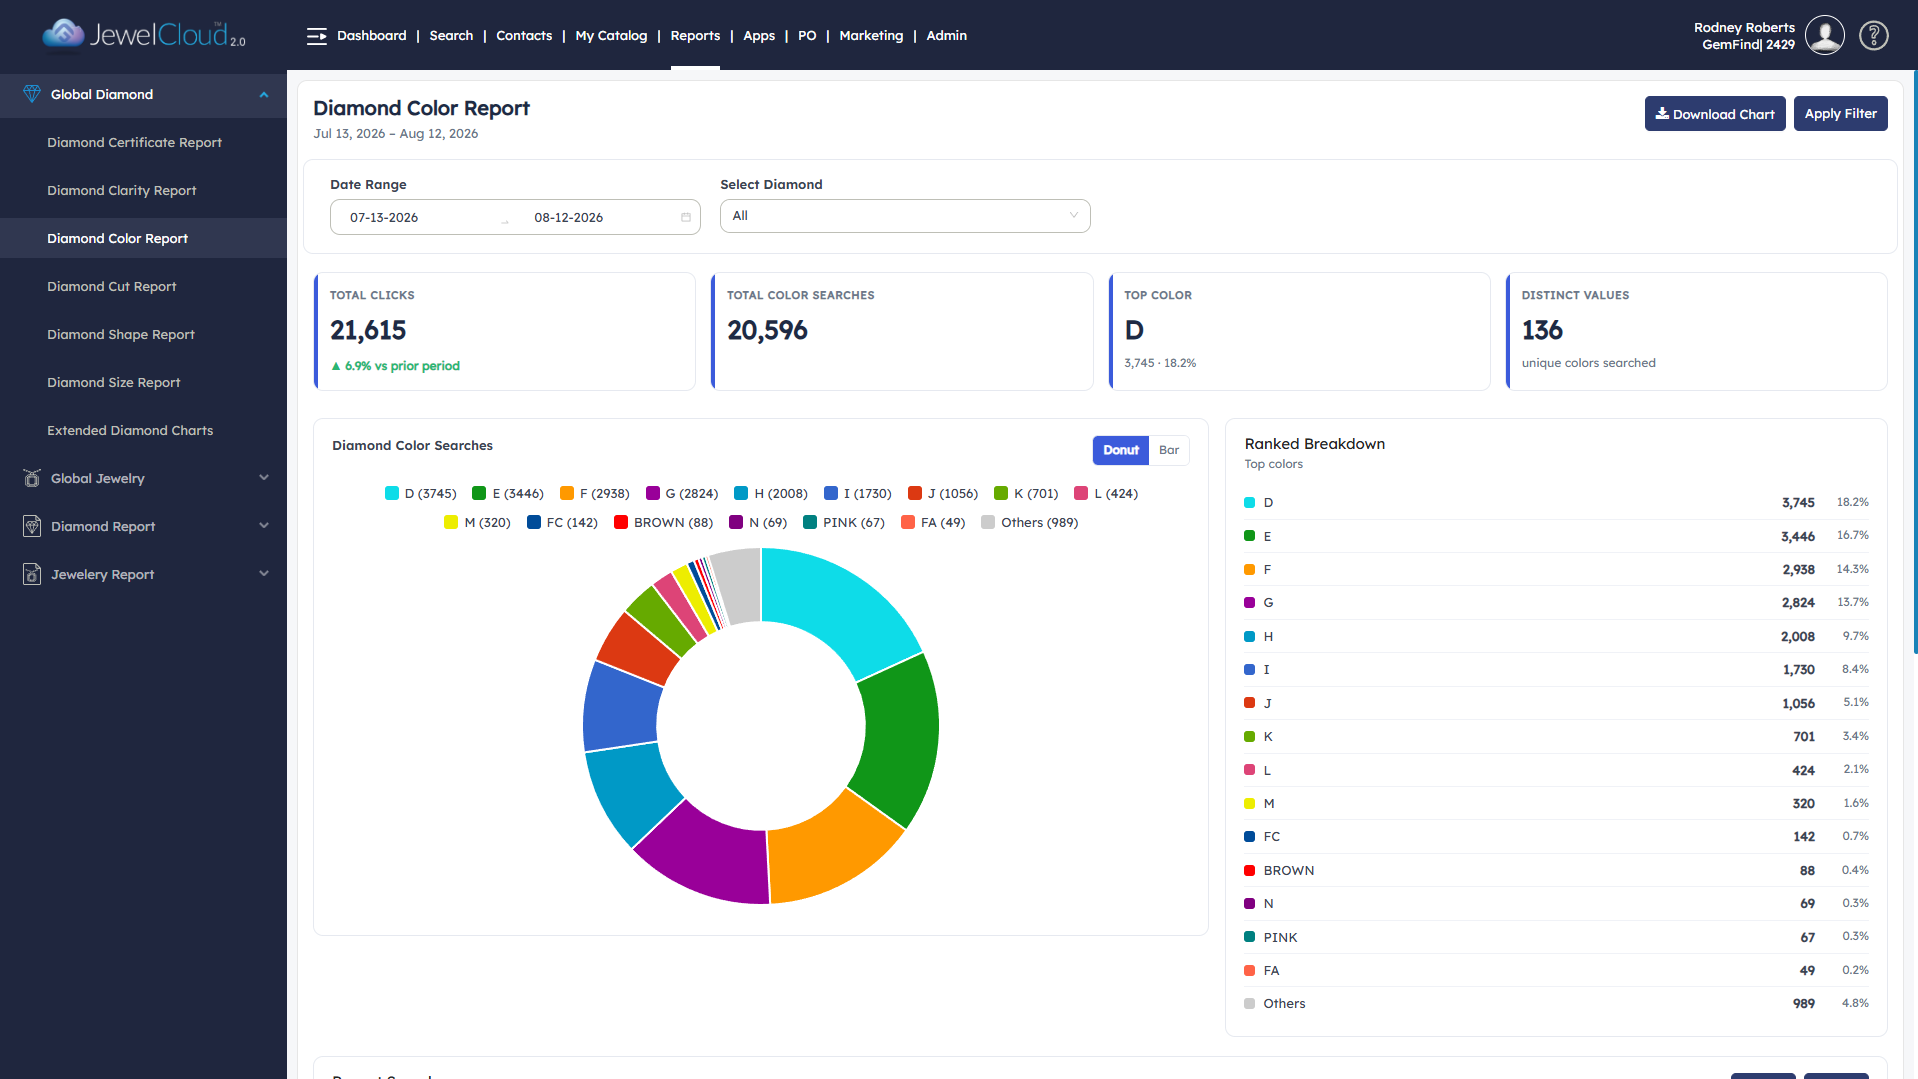
Task: Open the help question mark icon
Action: (x=1873, y=36)
